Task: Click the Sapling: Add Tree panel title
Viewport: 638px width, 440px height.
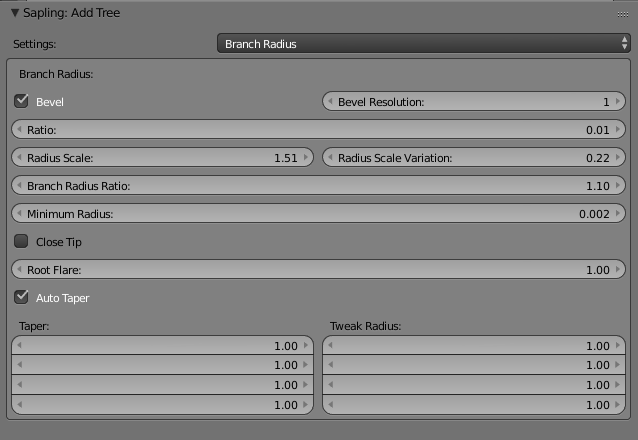Action: click(71, 13)
